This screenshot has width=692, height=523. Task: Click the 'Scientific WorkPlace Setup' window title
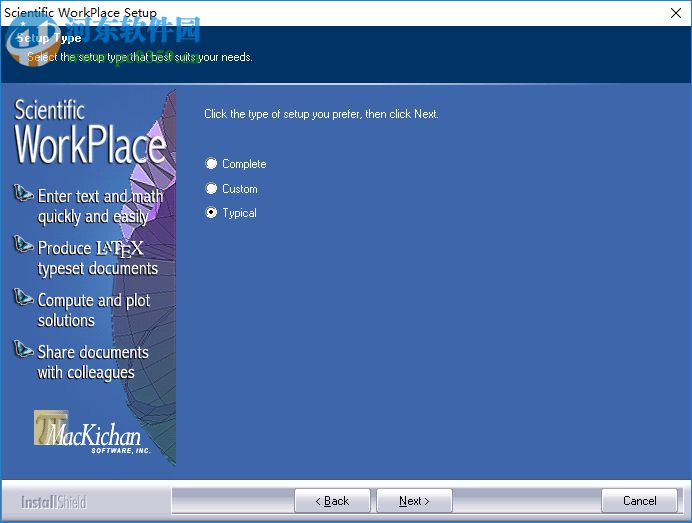(80, 12)
